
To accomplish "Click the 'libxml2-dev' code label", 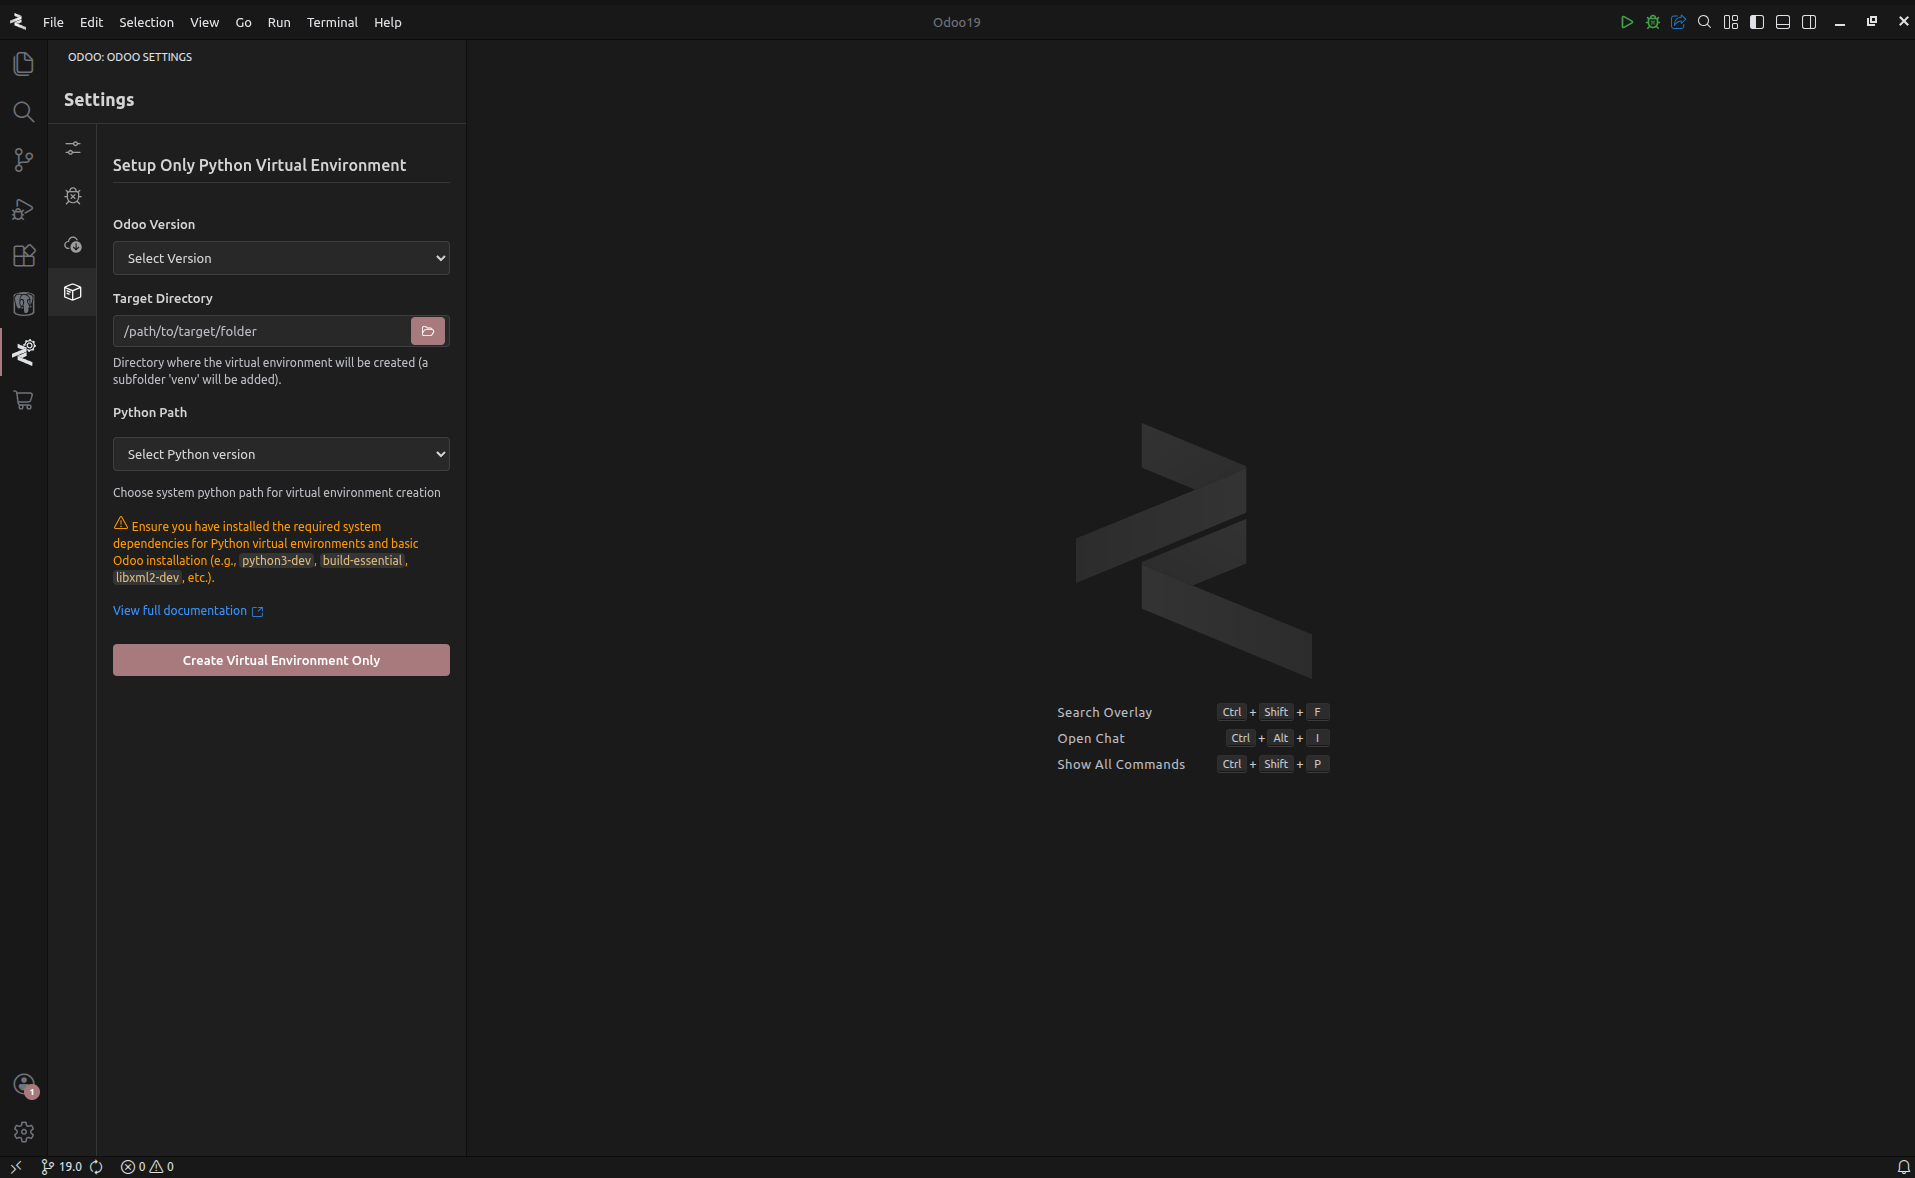I will 148,578.
